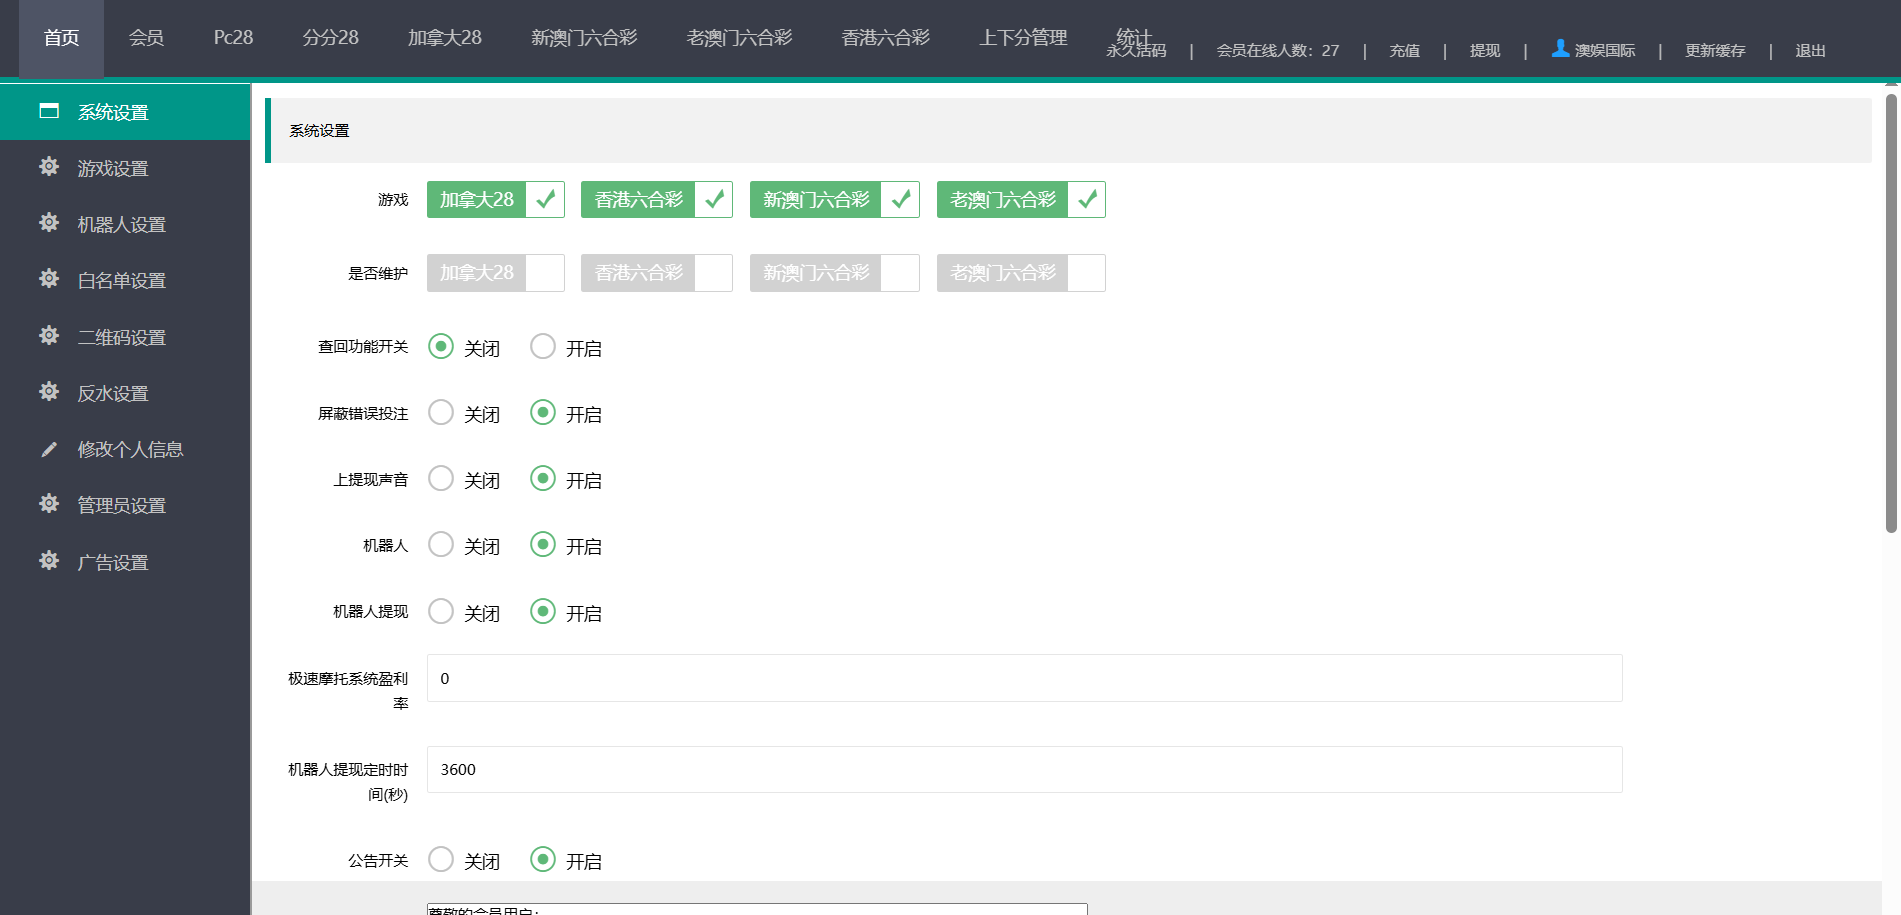Click the gear icon beside 二维码设置
Screen dimensions: 1901x915
49,336
